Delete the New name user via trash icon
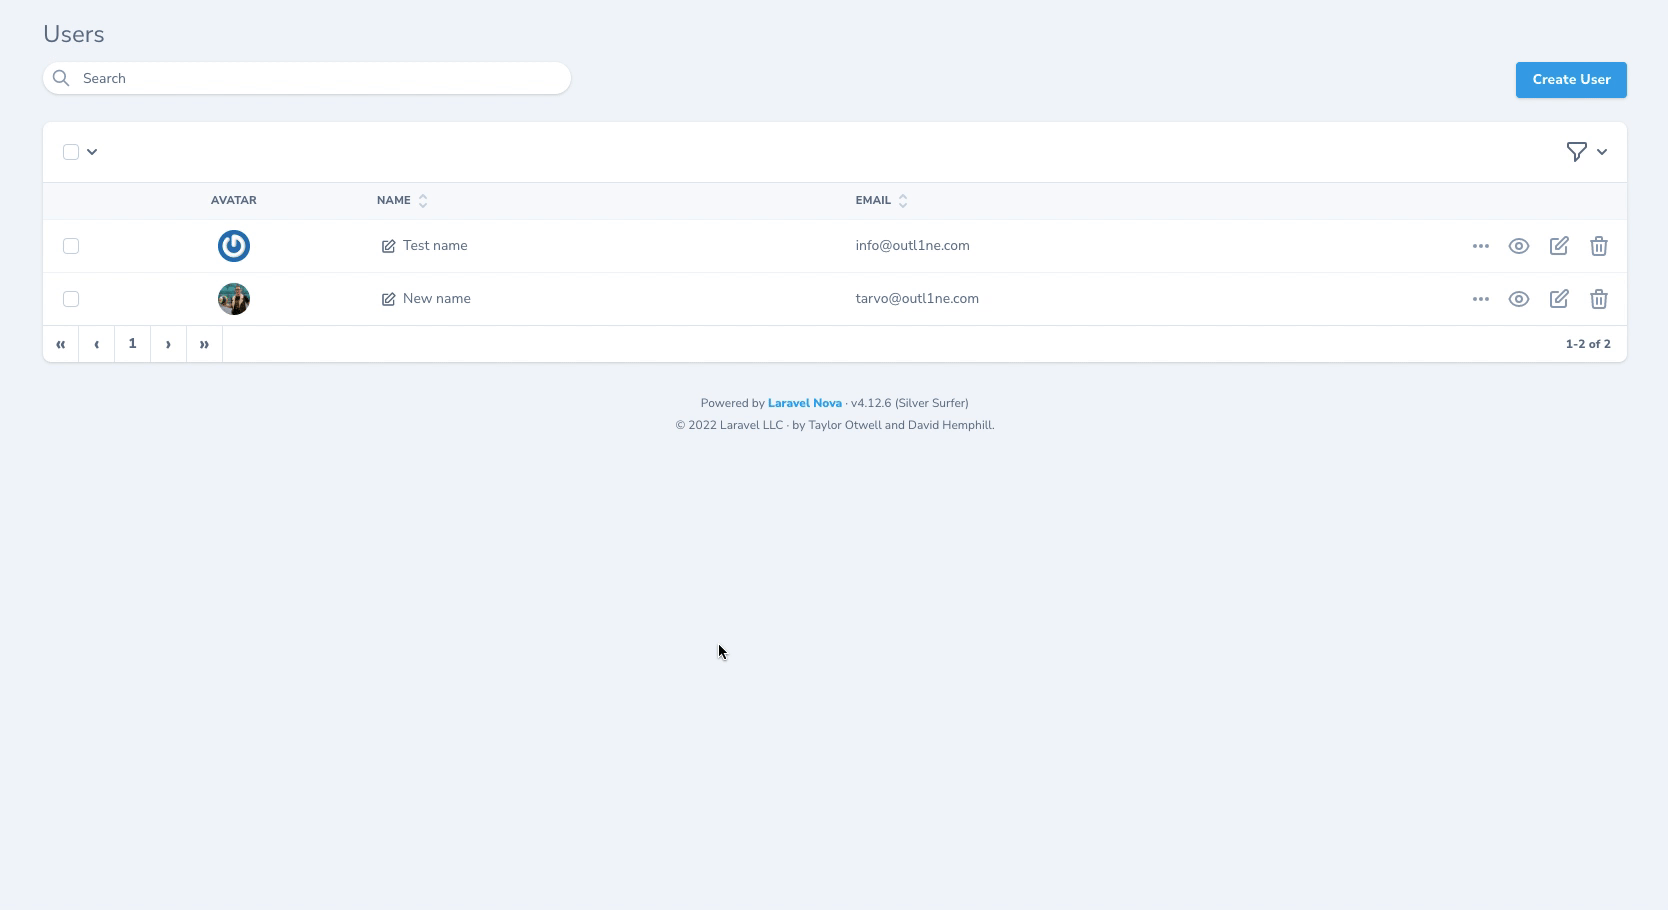 click(x=1598, y=299)
